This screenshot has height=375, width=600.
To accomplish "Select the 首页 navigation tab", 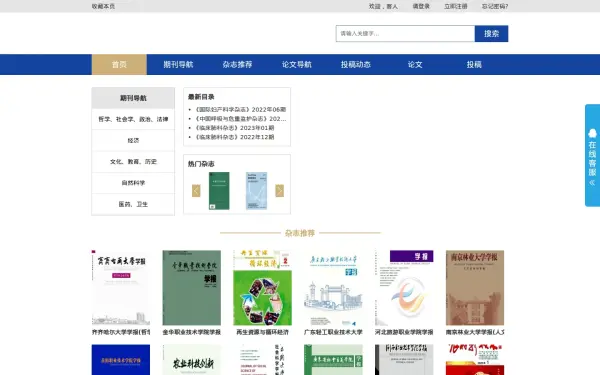I will click(x=119, y=64).
